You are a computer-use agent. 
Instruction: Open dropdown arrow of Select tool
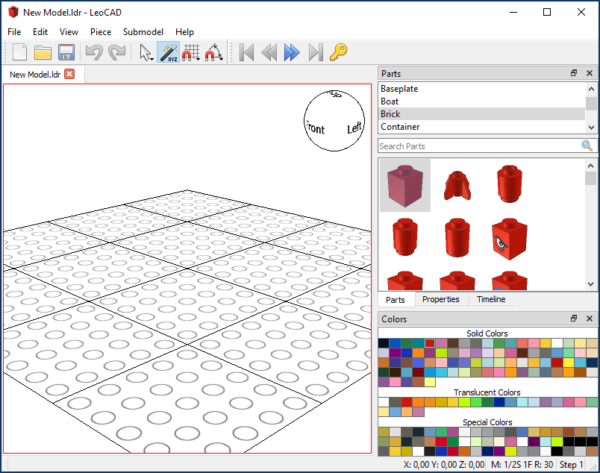point(152,59)
